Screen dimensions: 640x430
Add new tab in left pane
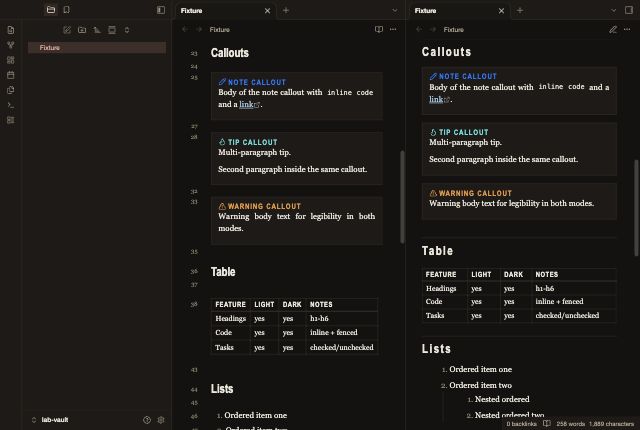tap(286, 11)
